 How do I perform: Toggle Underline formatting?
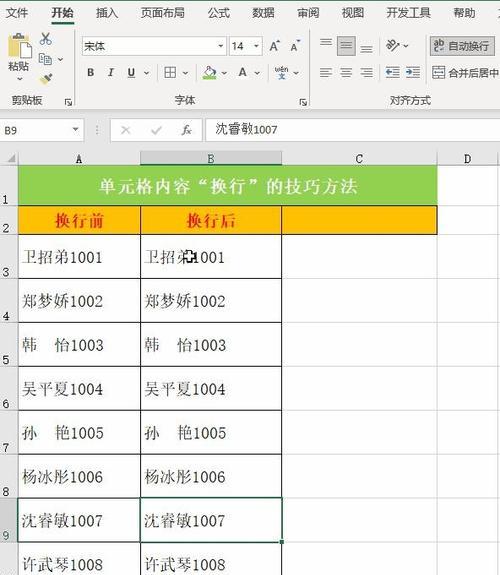click(x=131, y=73)
